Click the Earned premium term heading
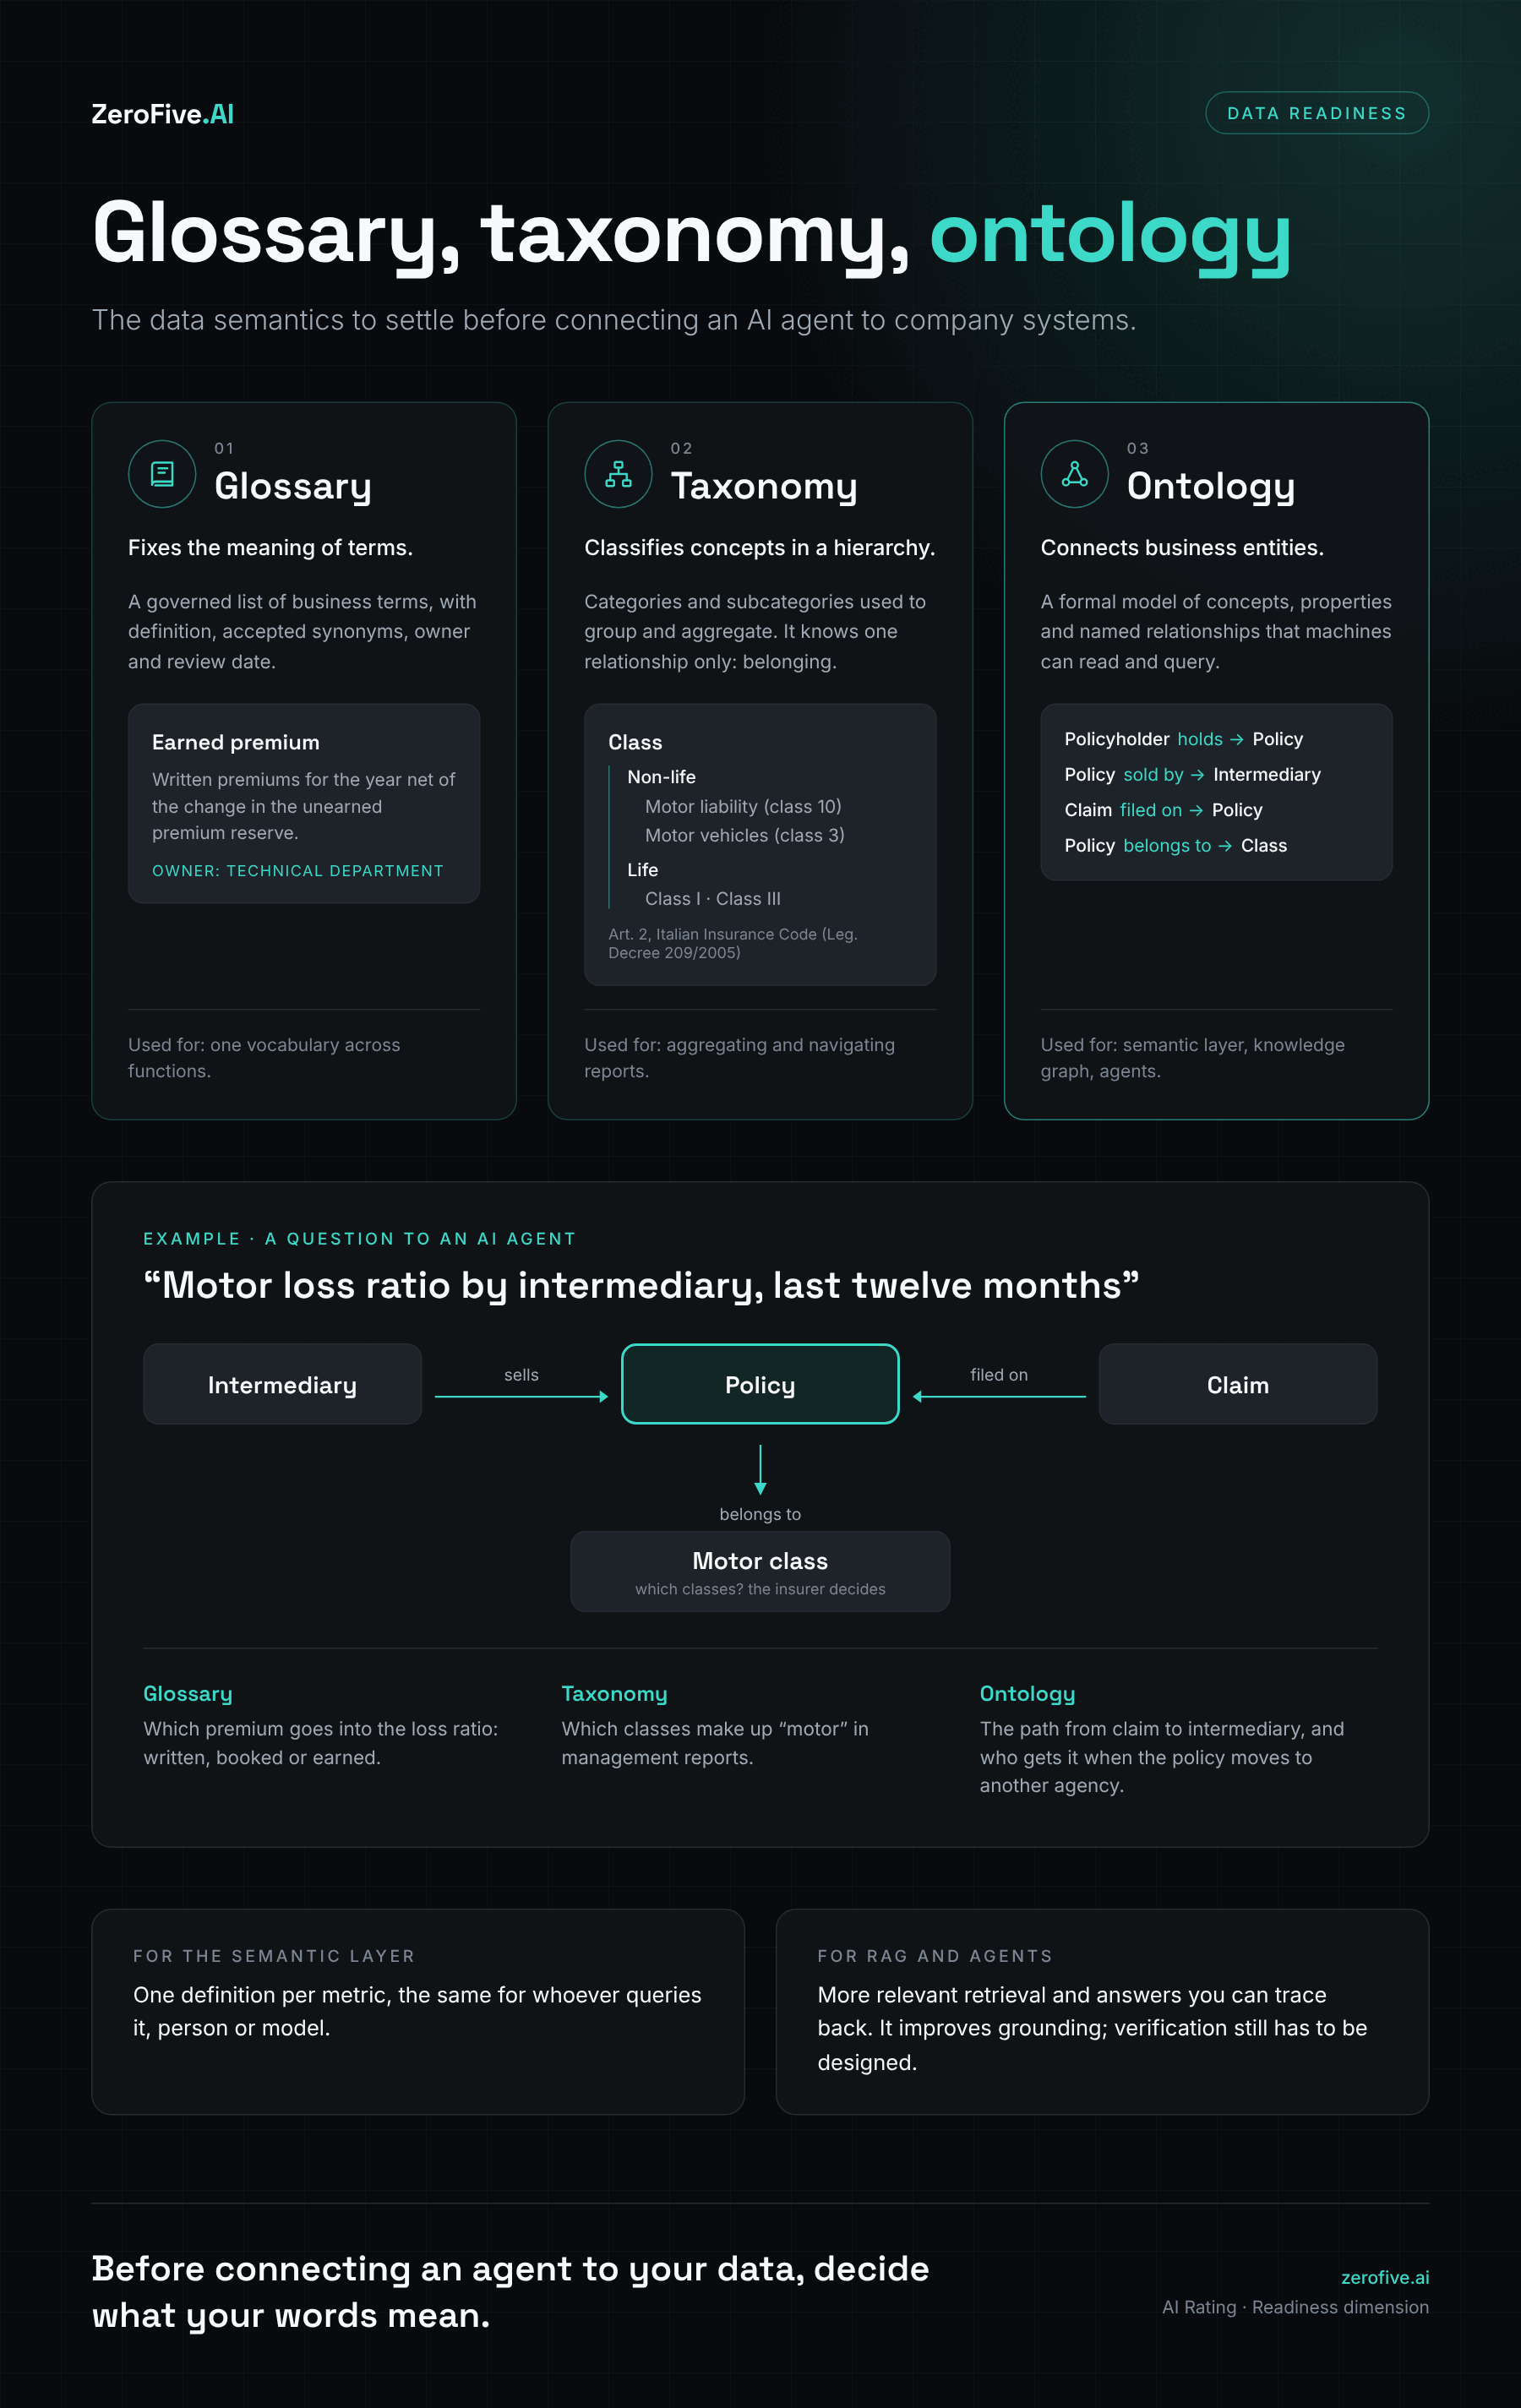Viewport: 1521px width, 2408px height. 236,742
